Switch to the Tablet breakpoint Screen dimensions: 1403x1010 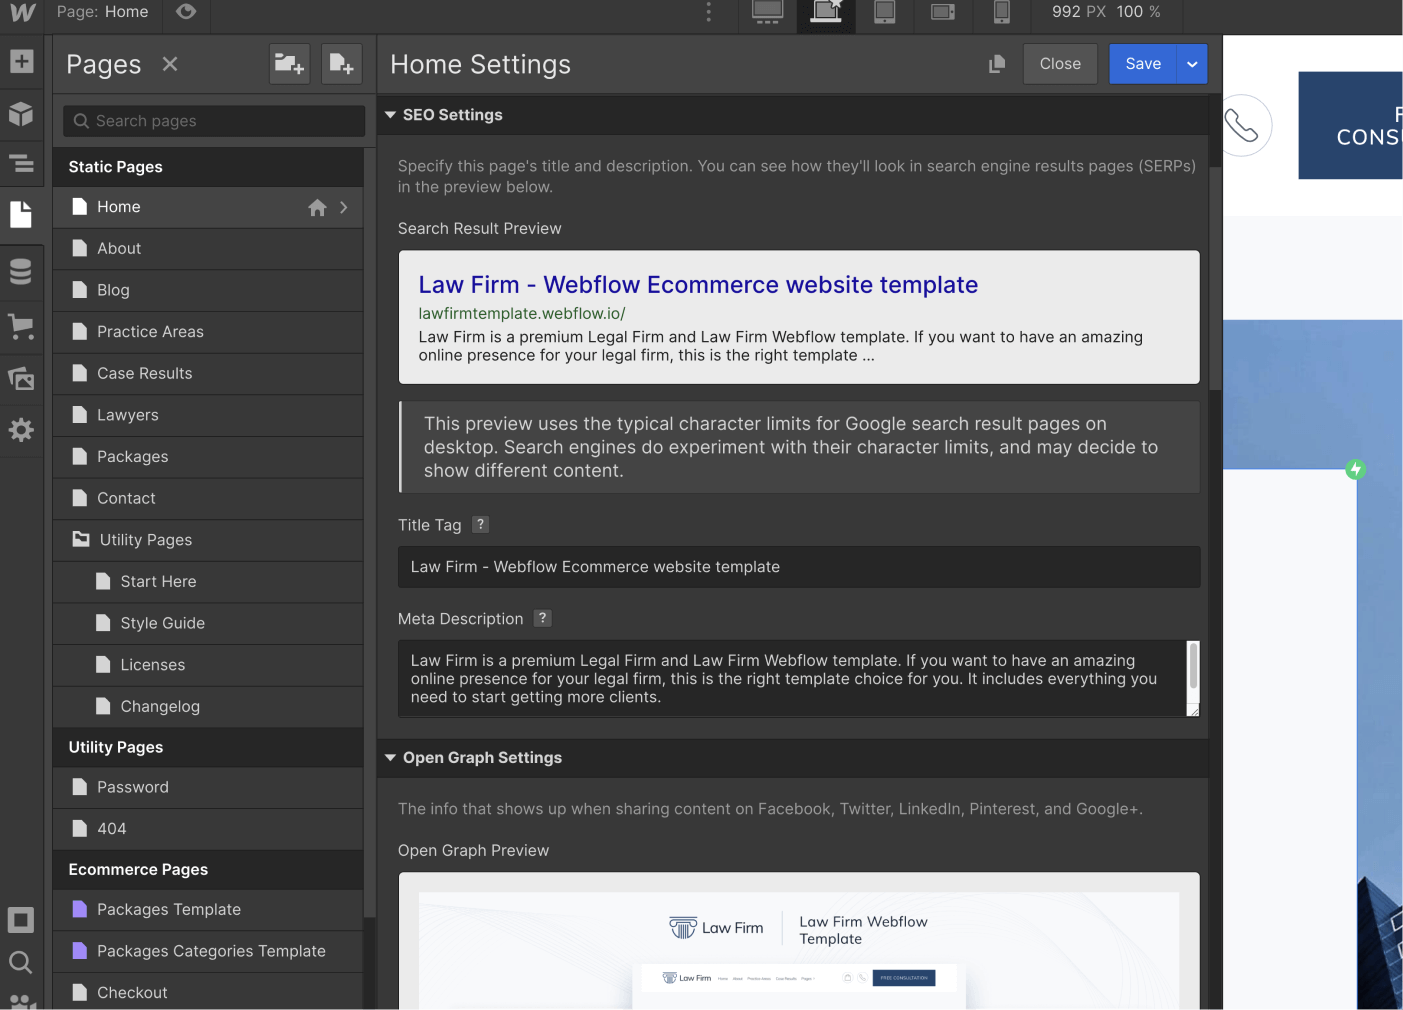(x=884, y=15)
